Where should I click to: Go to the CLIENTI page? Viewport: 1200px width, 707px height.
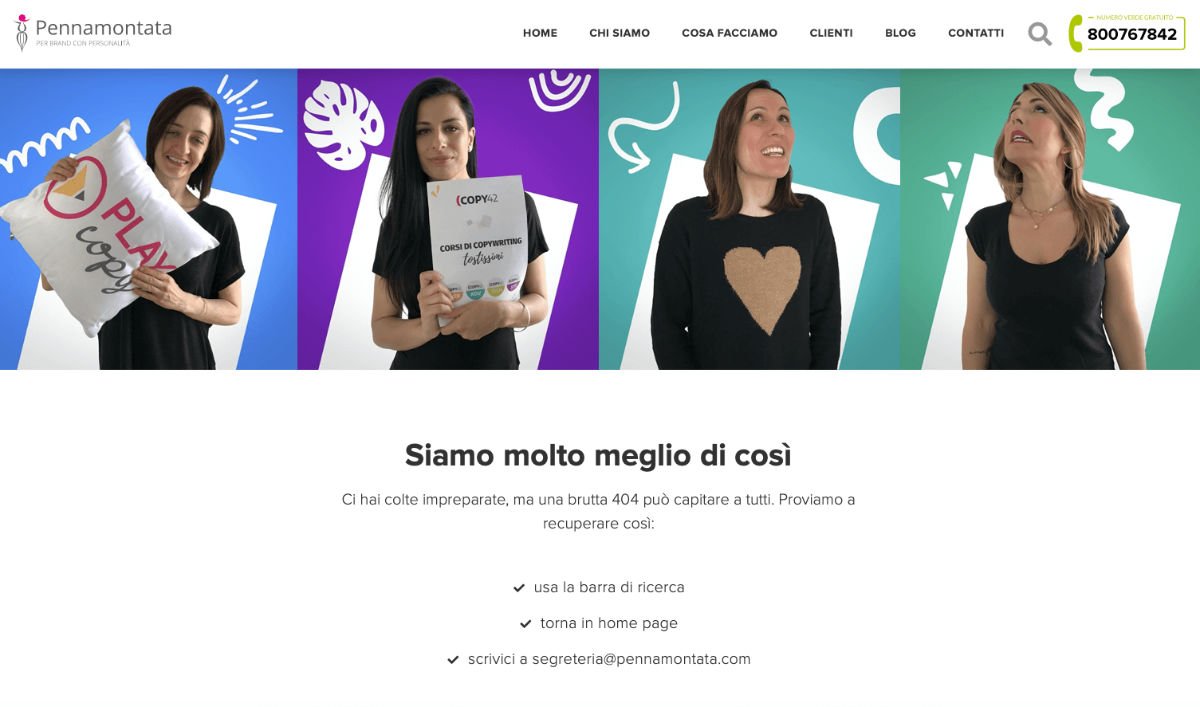coord(831,33)
